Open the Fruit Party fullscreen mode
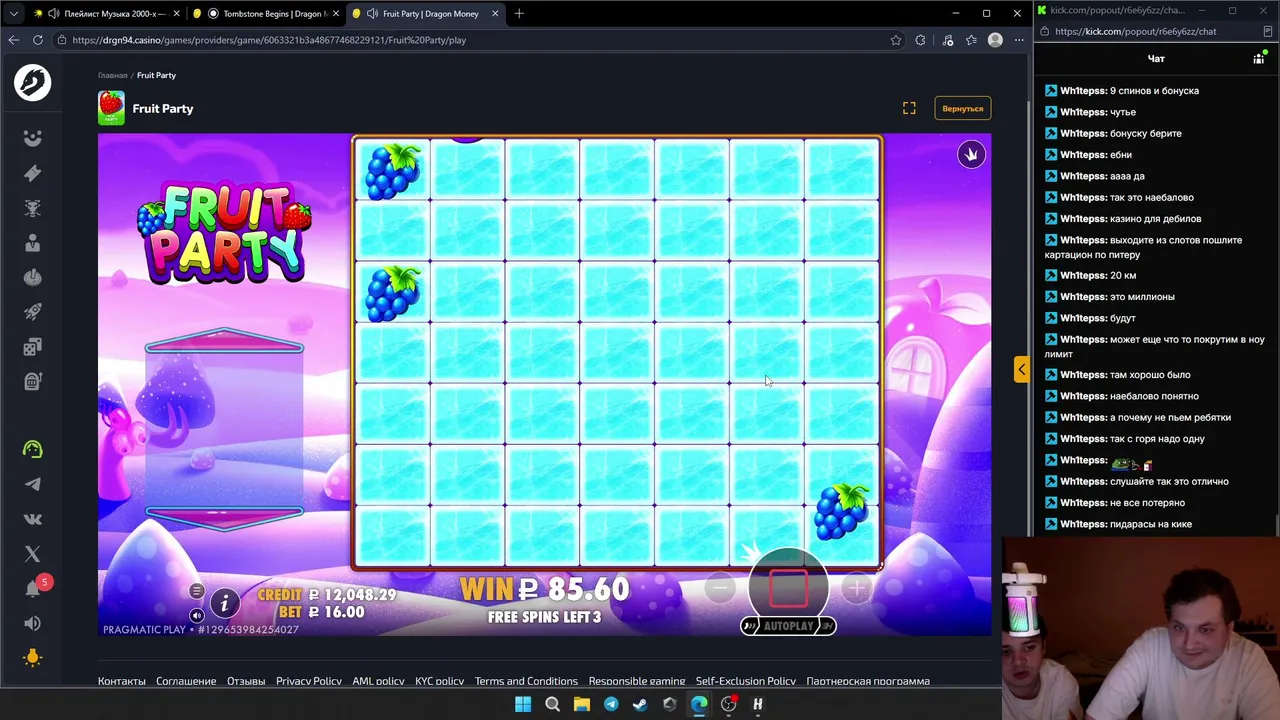This screenshot has width=1280, height=720. 909,108
